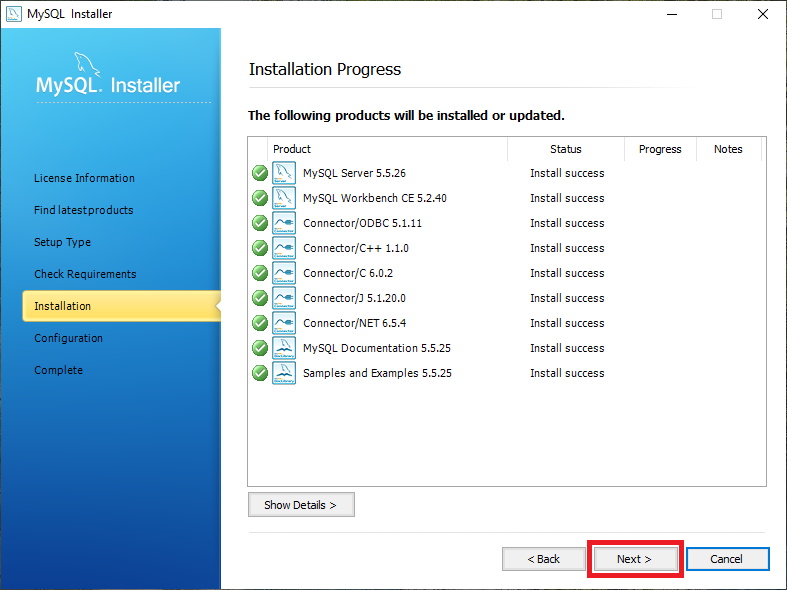Image resolution: width=787 pixels, height=590 pixels.
Task: Go to Configuration step
Action: point(68,338)
